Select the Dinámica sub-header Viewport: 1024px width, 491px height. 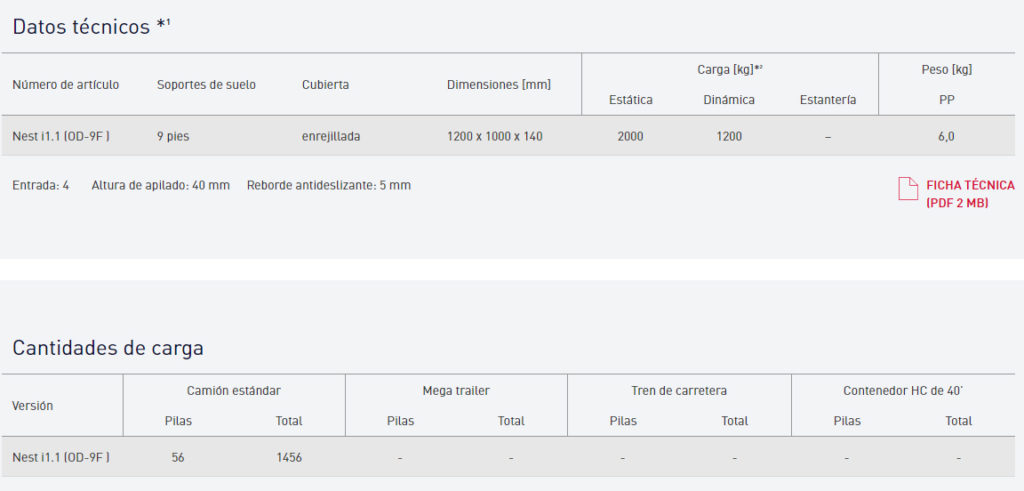click(x=729, y=100)
